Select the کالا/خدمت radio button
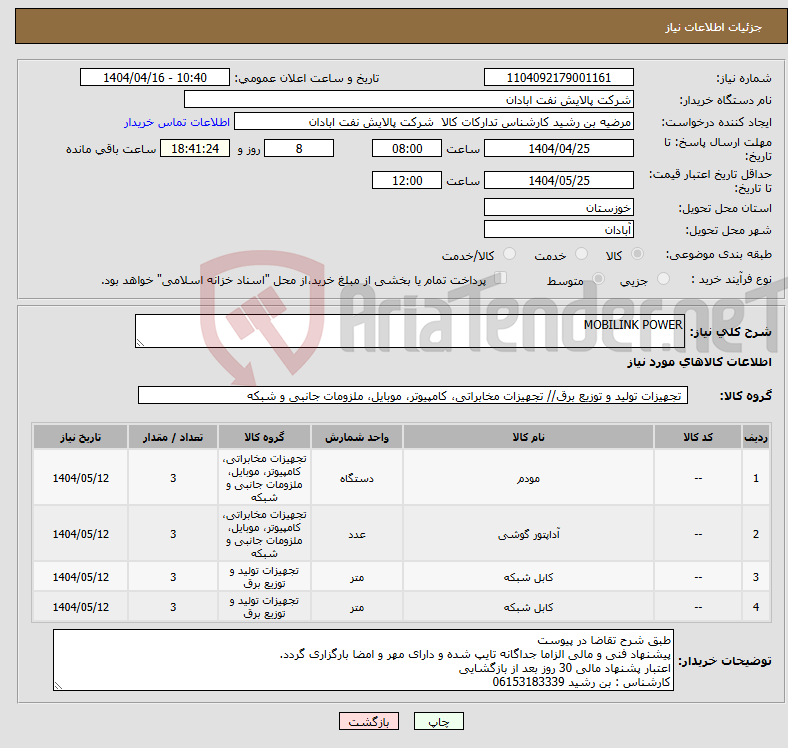The width and height of the screenshot is (788, 748). 510,254
